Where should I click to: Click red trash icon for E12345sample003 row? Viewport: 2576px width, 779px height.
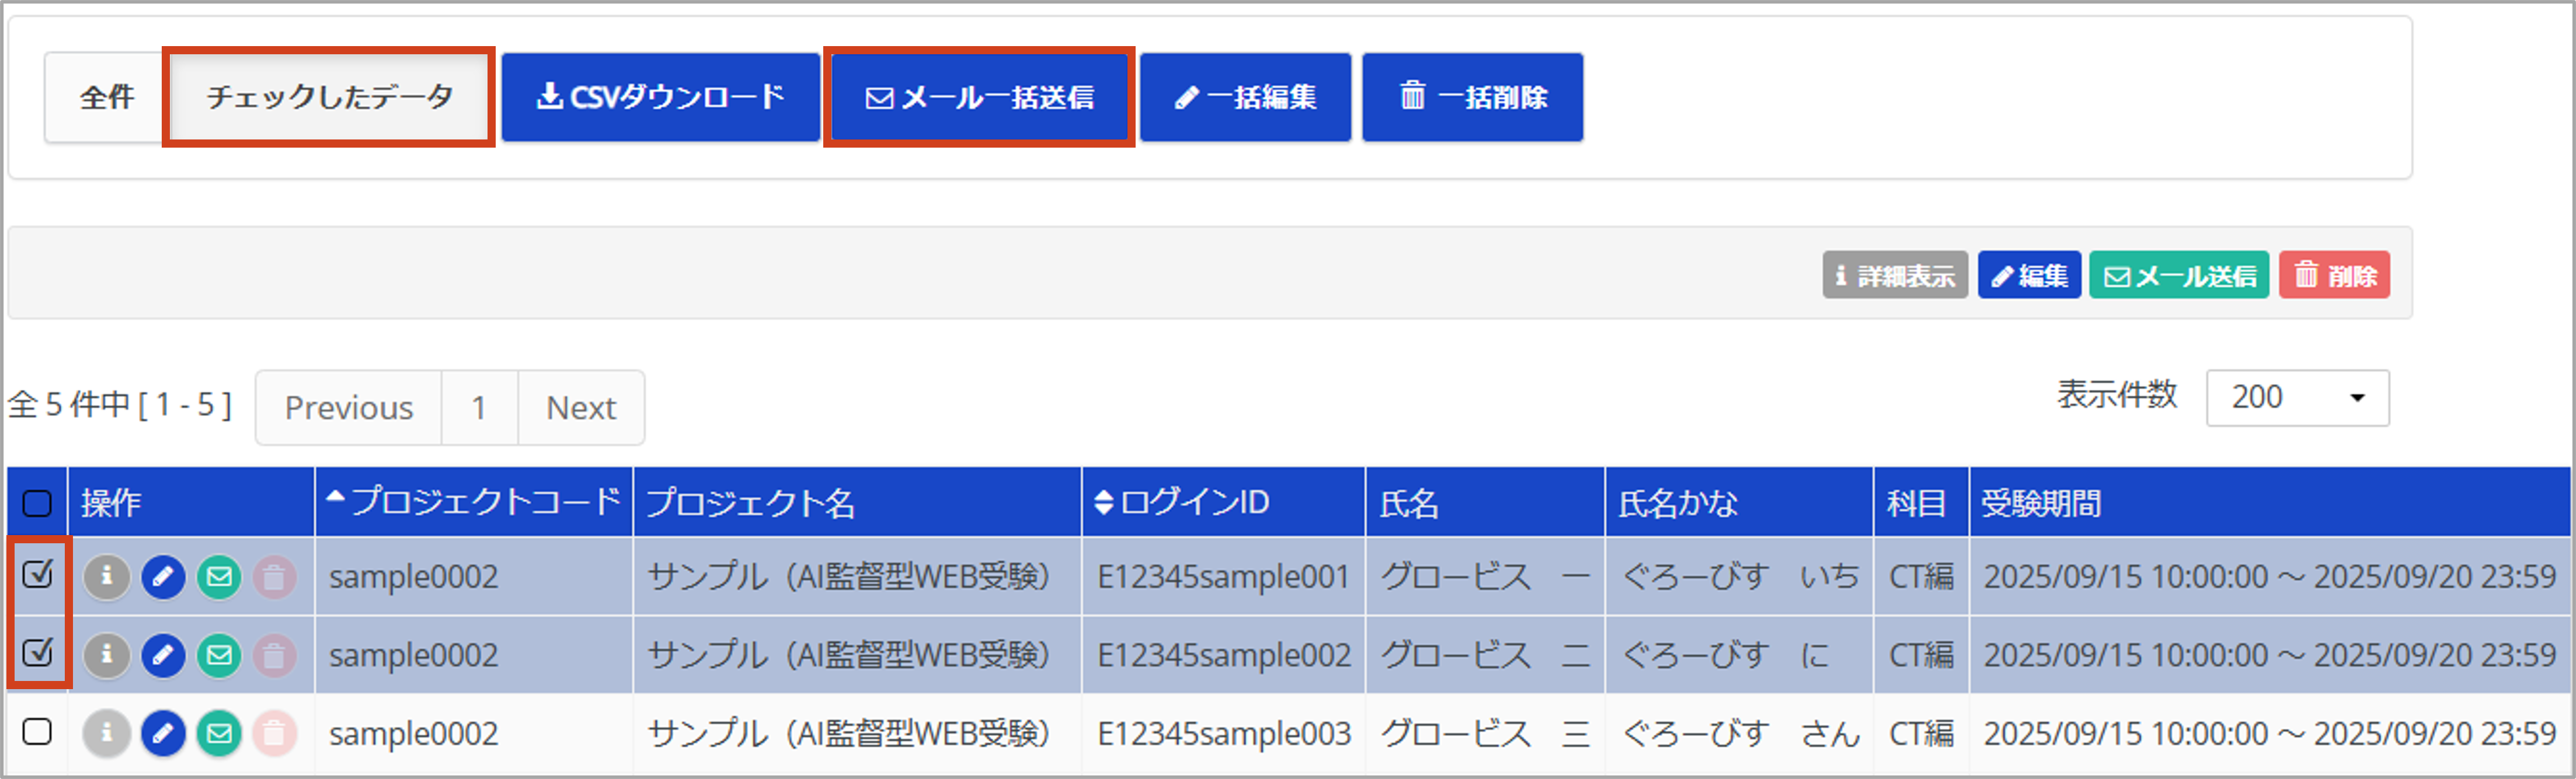coord(274,734)
